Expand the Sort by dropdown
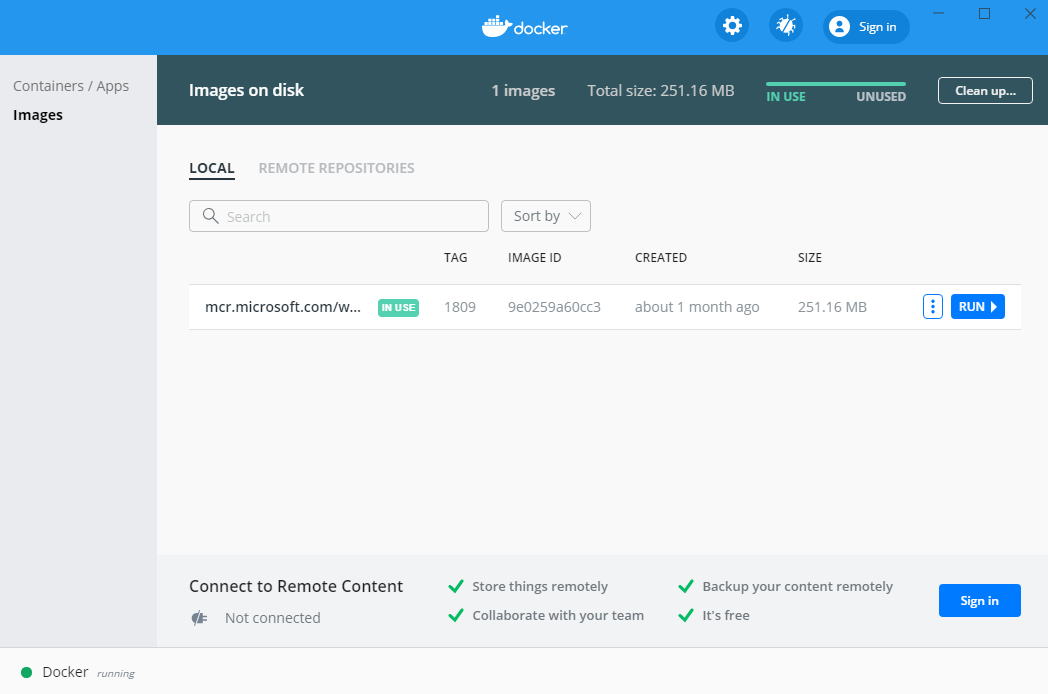Image resolution: width=1048 pixels, height=694 pixels. (546, 216)
